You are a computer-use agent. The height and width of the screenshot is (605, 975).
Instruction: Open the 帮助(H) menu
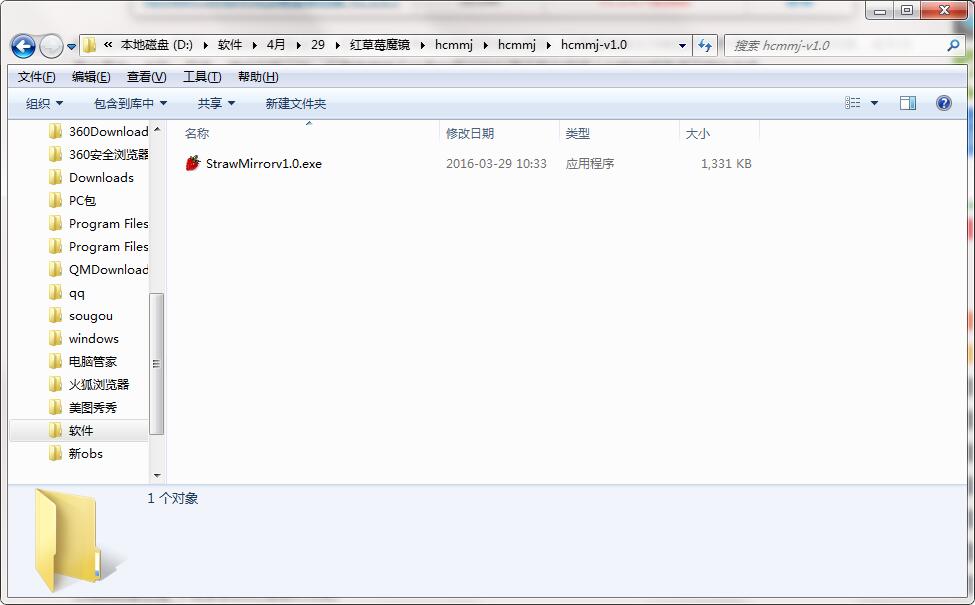pyautogui.click(x=257, y=76)
